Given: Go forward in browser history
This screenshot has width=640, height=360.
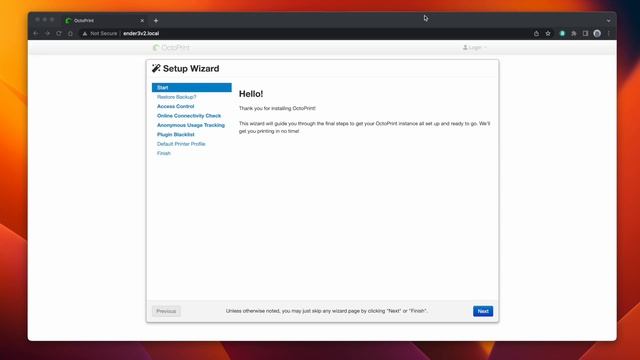Looking at the screenshot, I should (47, 33).
